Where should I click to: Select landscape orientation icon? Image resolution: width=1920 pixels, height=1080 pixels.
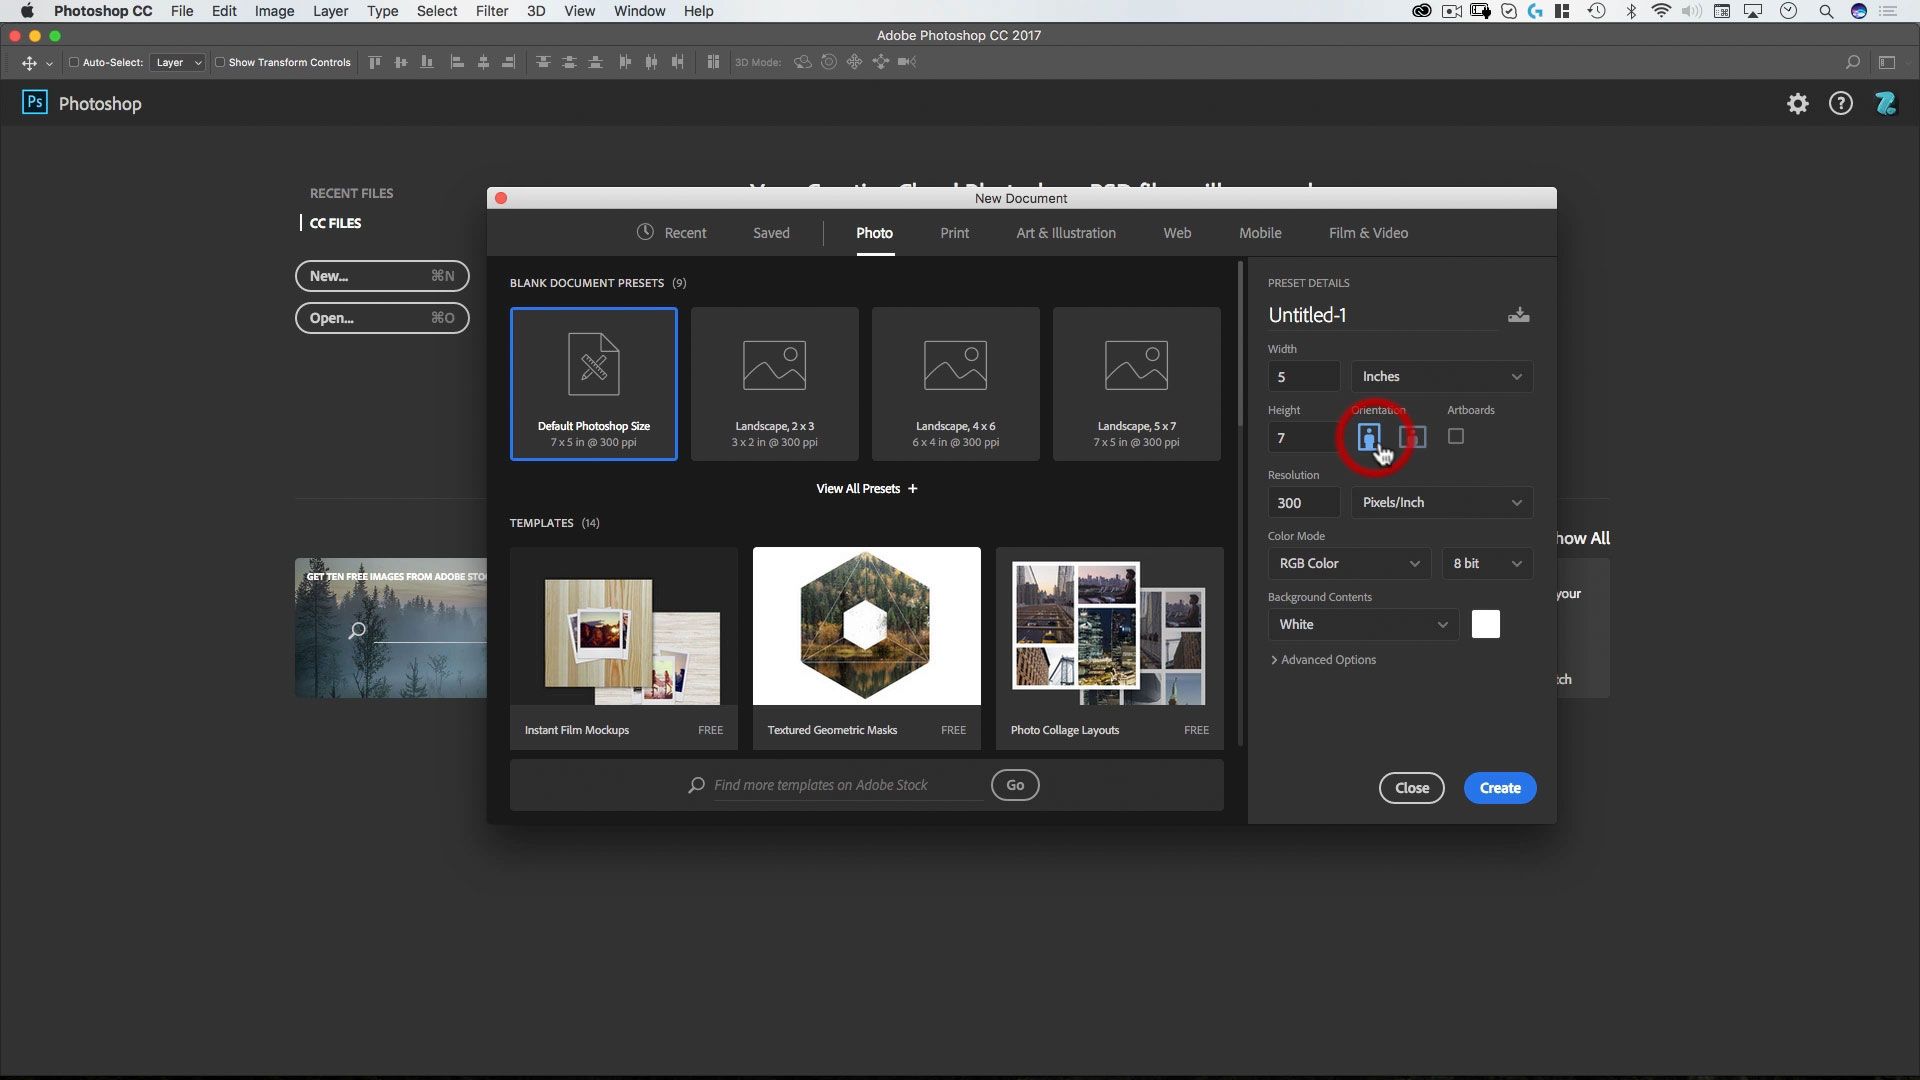point(1412,437)
